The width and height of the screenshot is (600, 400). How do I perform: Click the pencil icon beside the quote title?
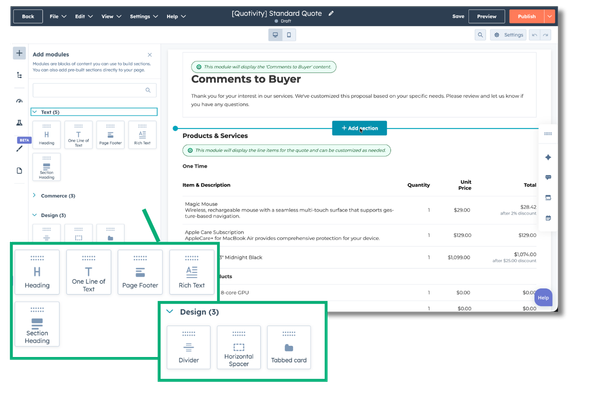click(331, 13)
